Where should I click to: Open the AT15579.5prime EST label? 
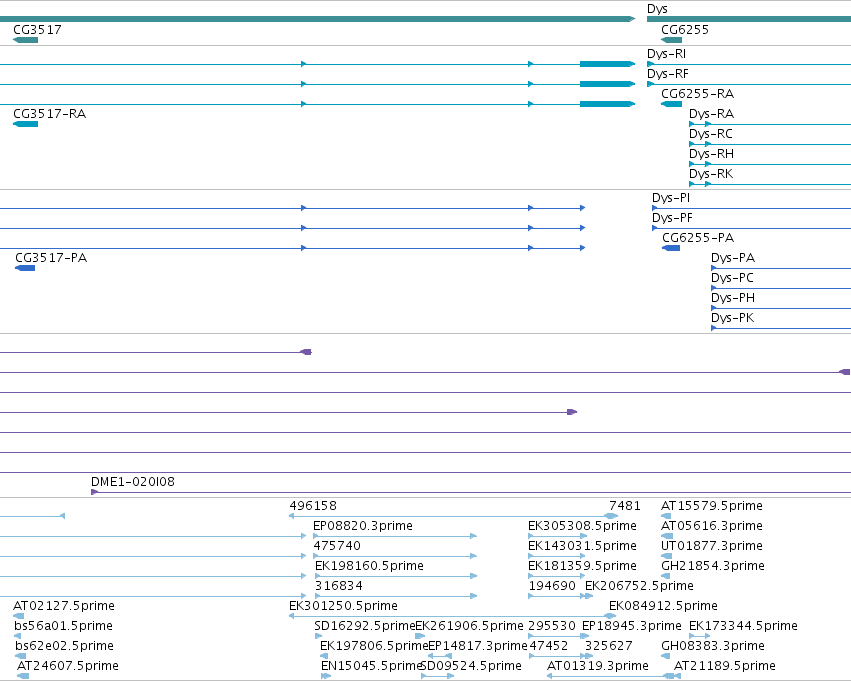712,506
